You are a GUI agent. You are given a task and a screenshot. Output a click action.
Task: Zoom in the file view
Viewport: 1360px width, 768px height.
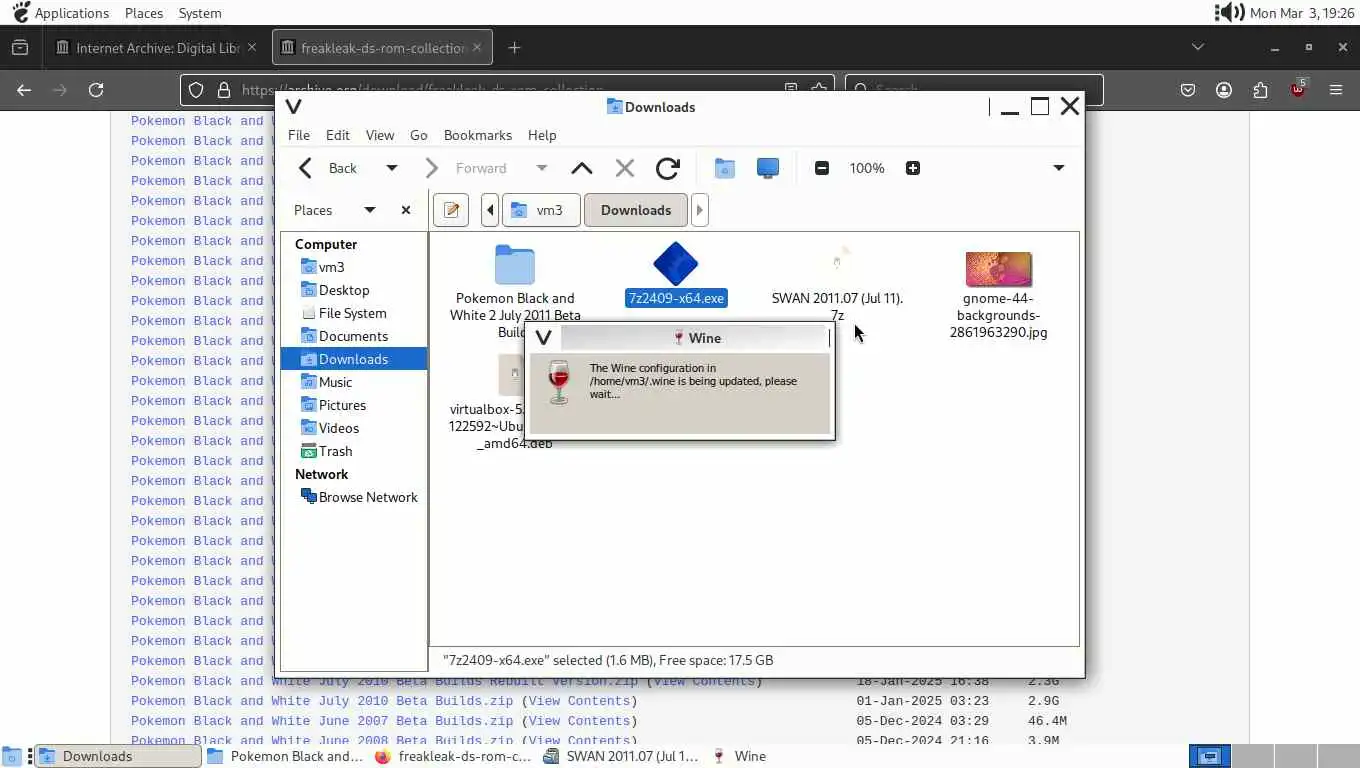(x=913, y=168)
